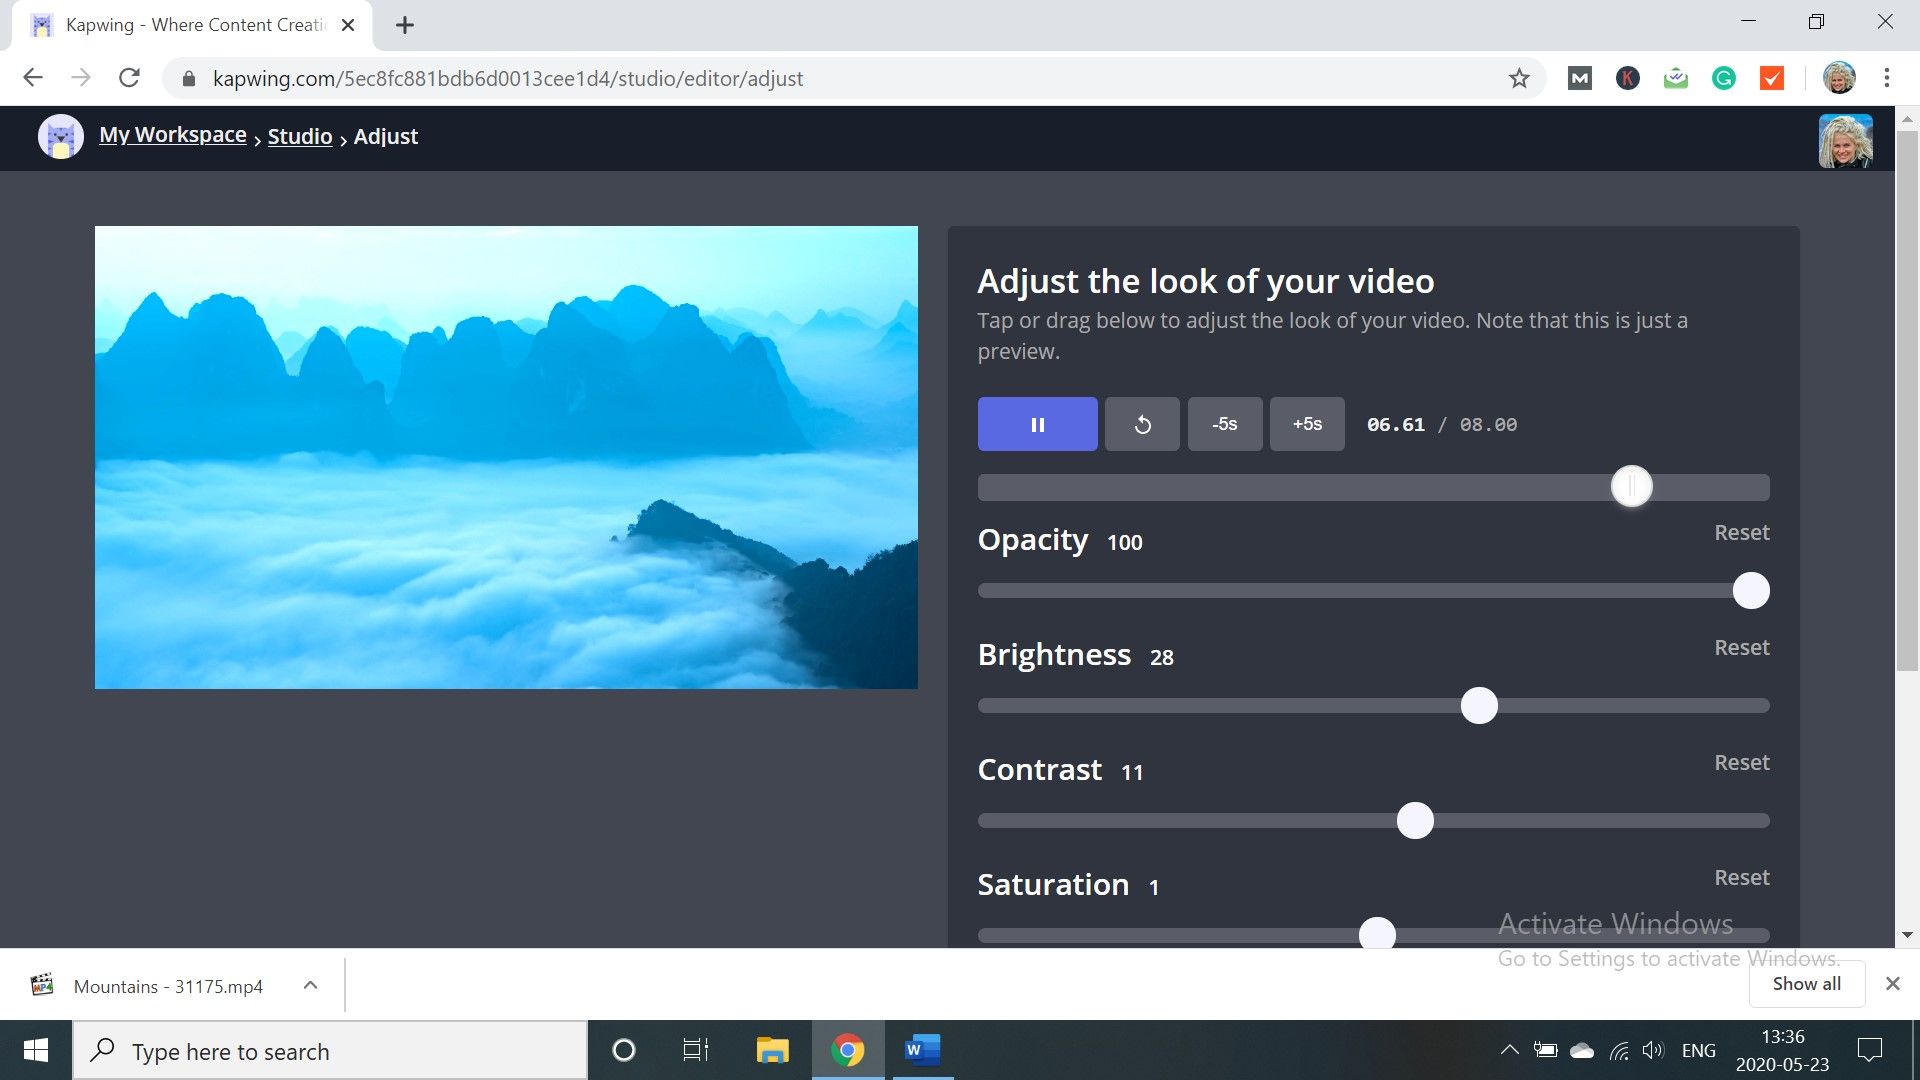Image resolution: width=1920 pixels, height=1080 pixels.
Task: Open the Chrome three-dot menu
Action: pos(1886,78)
